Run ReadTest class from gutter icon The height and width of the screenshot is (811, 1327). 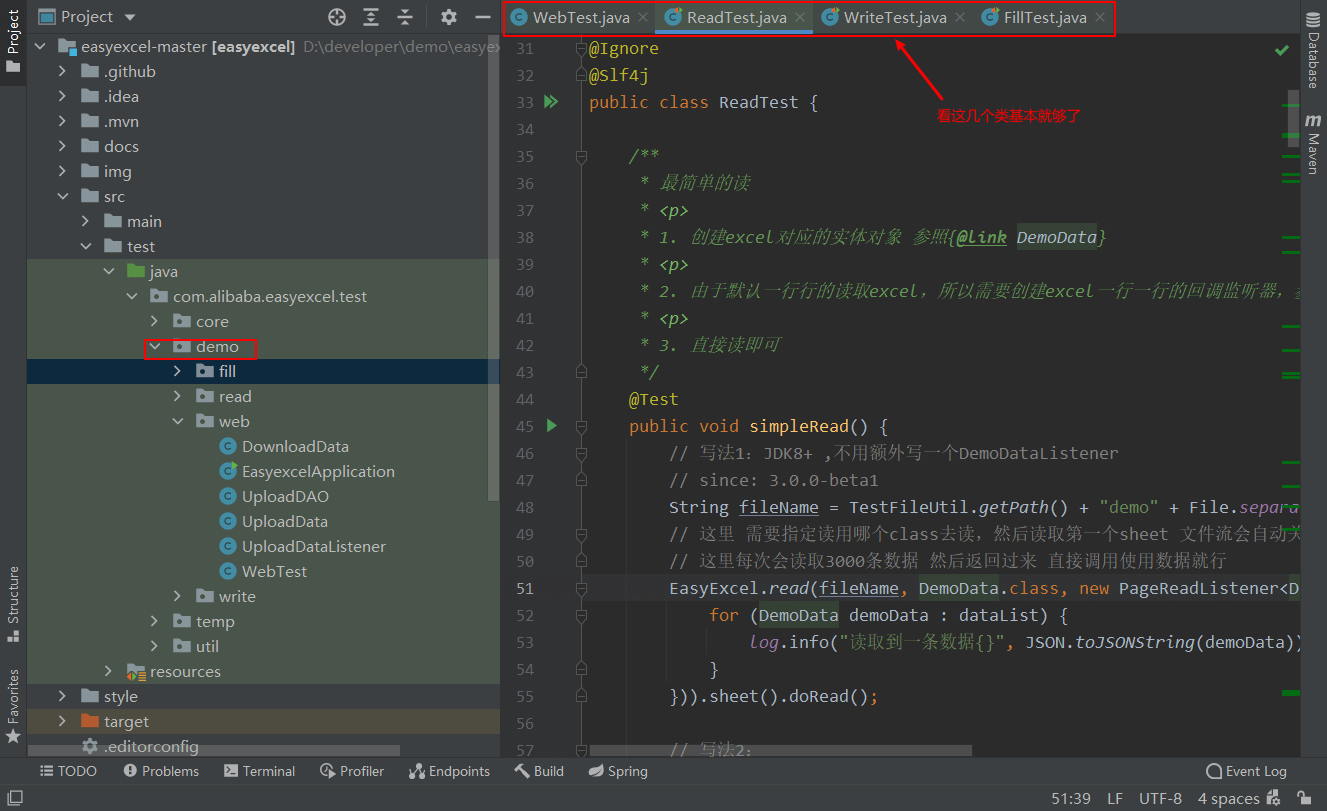click(550, 102)
